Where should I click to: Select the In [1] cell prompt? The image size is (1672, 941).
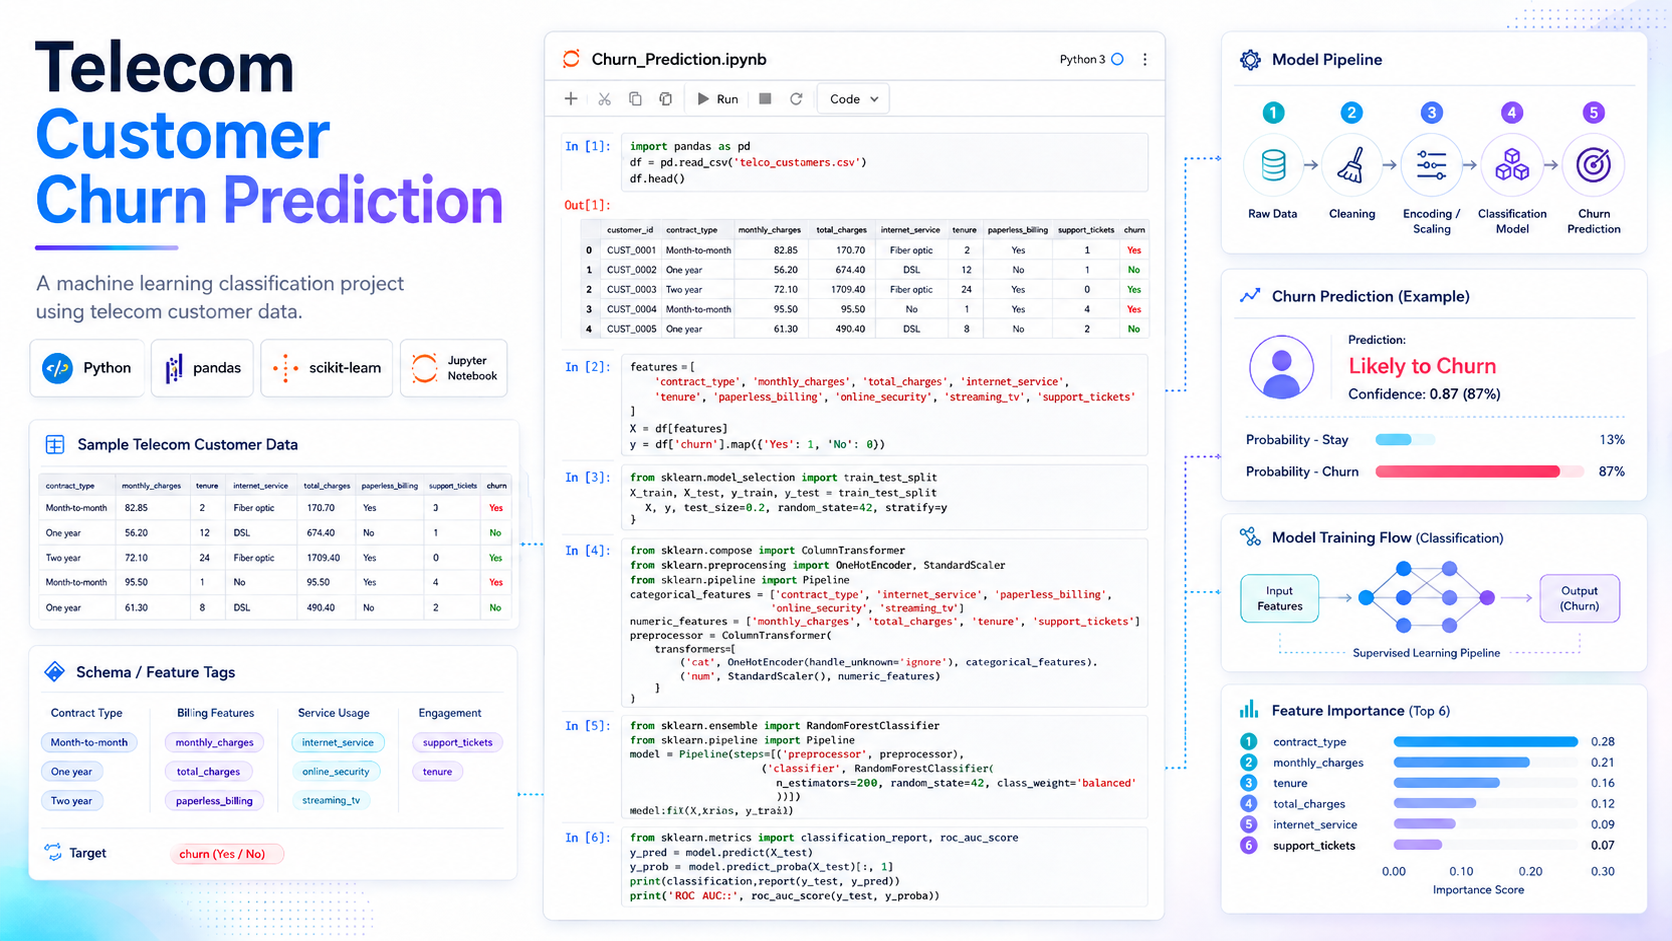587,146
